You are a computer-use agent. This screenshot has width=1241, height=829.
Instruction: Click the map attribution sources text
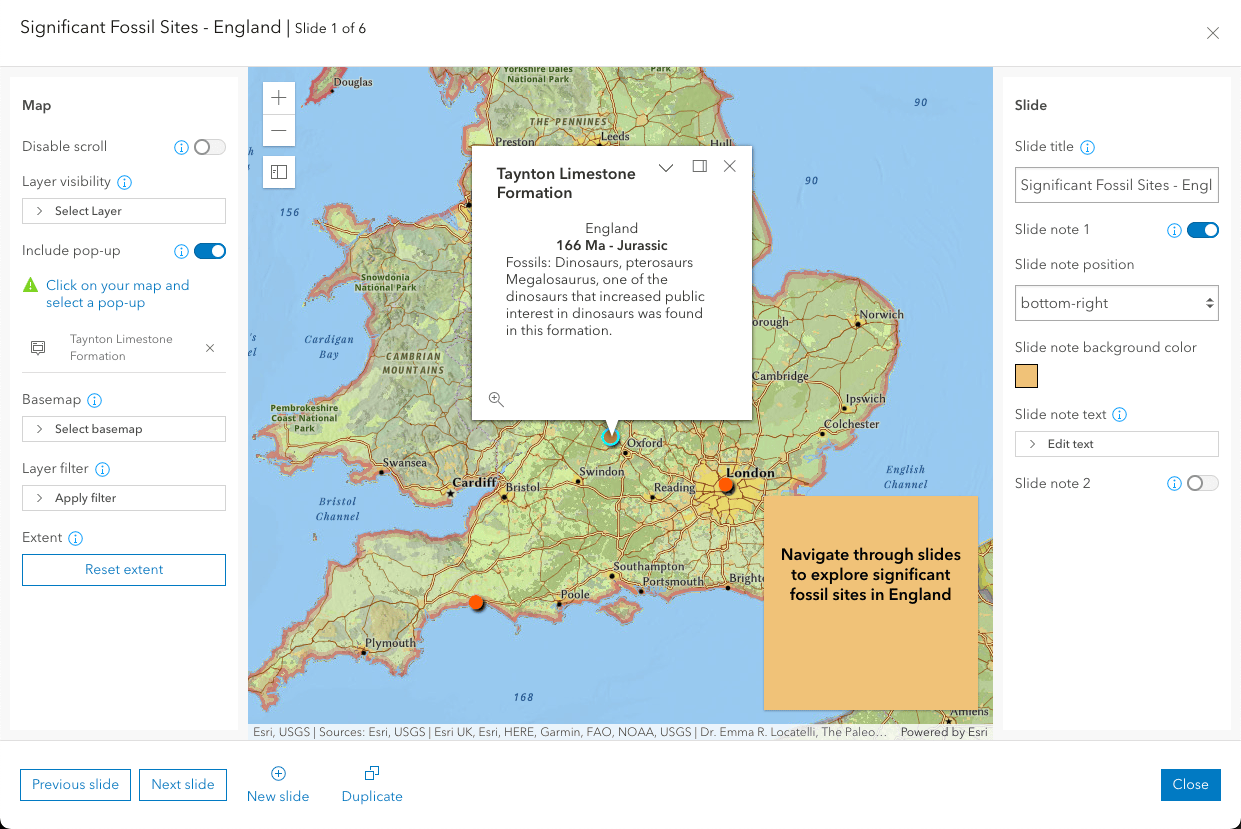[x=569, y=732]
